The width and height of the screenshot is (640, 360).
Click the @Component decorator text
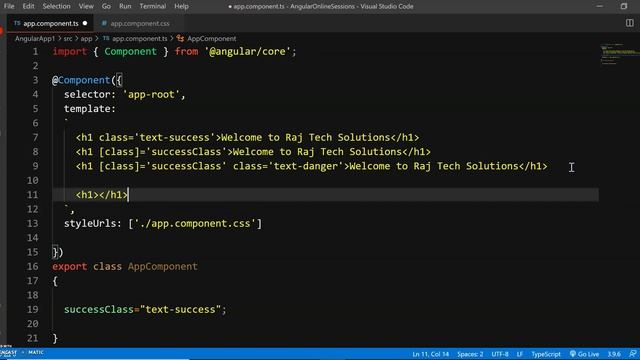pos(81,80)
